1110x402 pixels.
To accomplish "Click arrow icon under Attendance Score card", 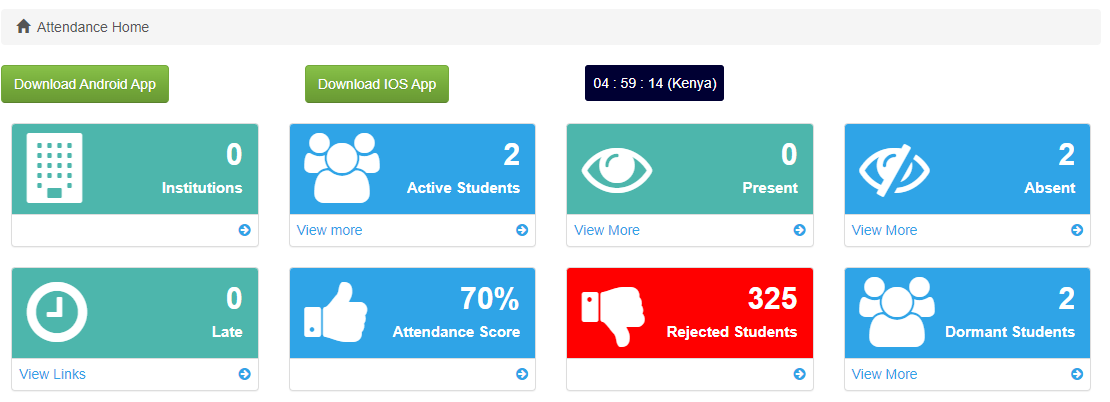I will point(522,374).
